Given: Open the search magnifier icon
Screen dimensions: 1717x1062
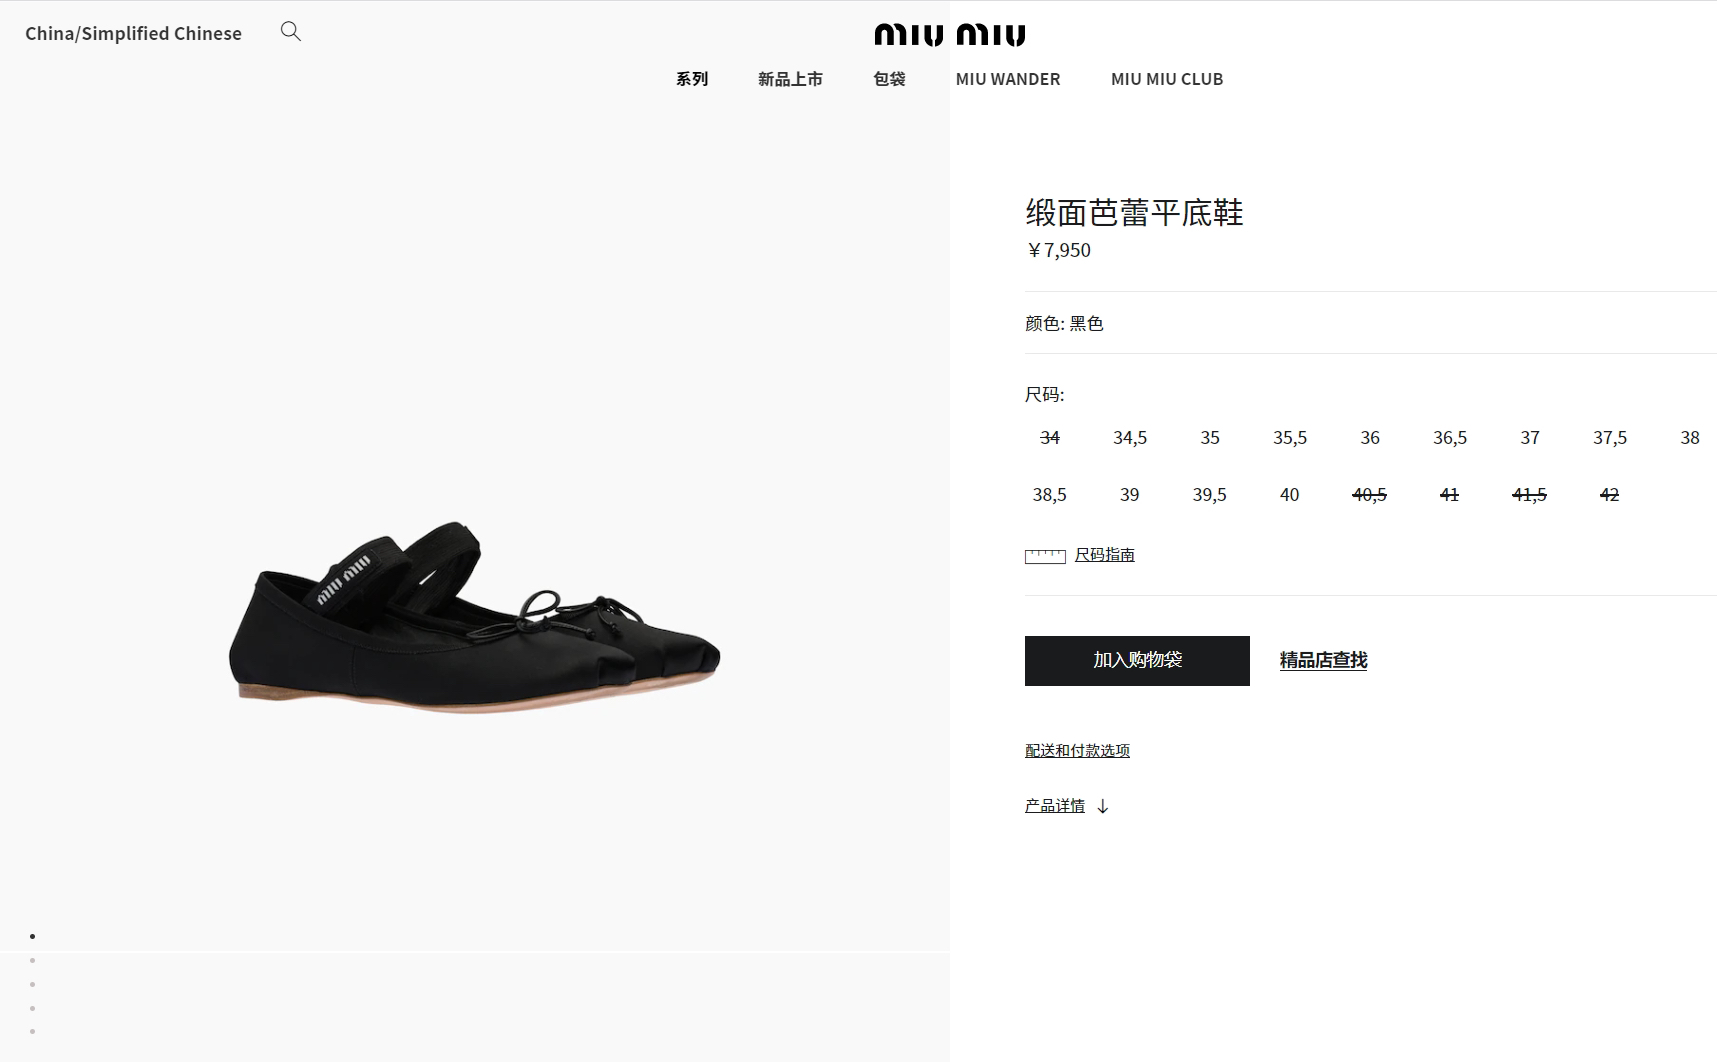Looking at the screenshot, I should [x=290, y=31].
